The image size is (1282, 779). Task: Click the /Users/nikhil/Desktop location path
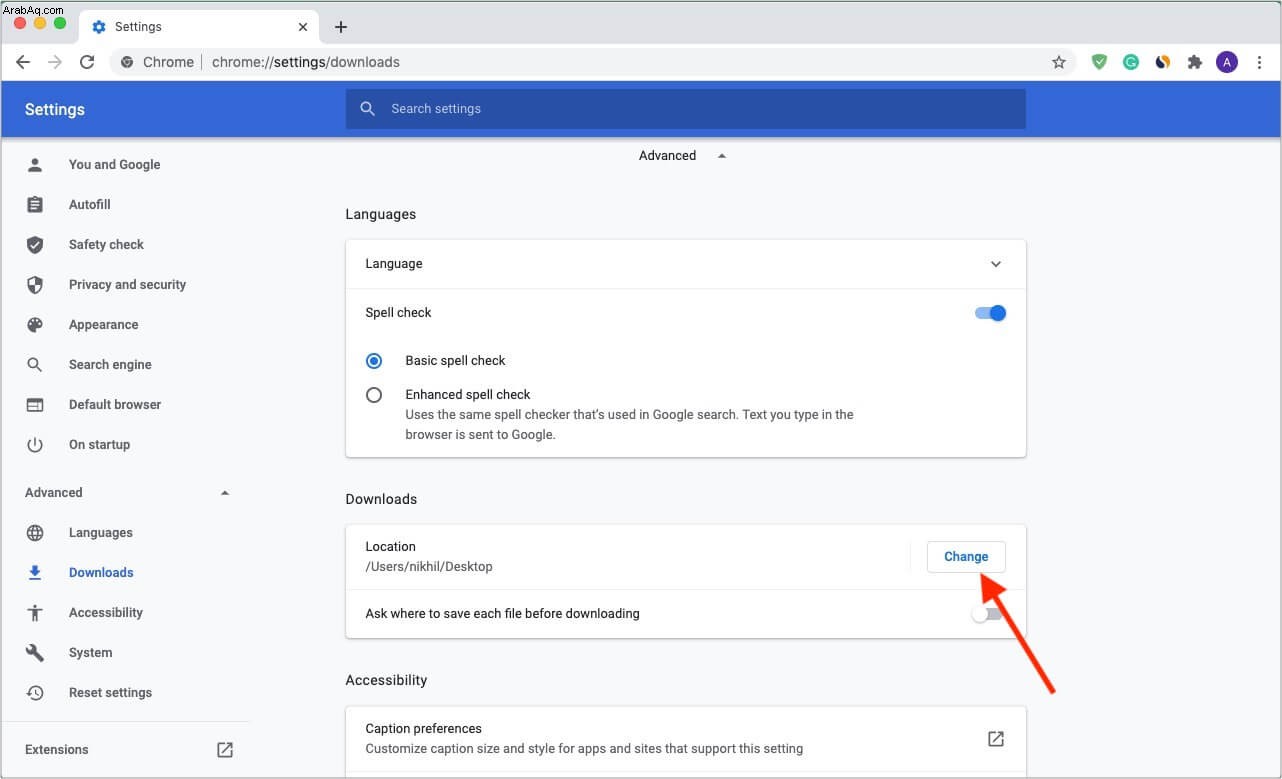coord(429,567)
